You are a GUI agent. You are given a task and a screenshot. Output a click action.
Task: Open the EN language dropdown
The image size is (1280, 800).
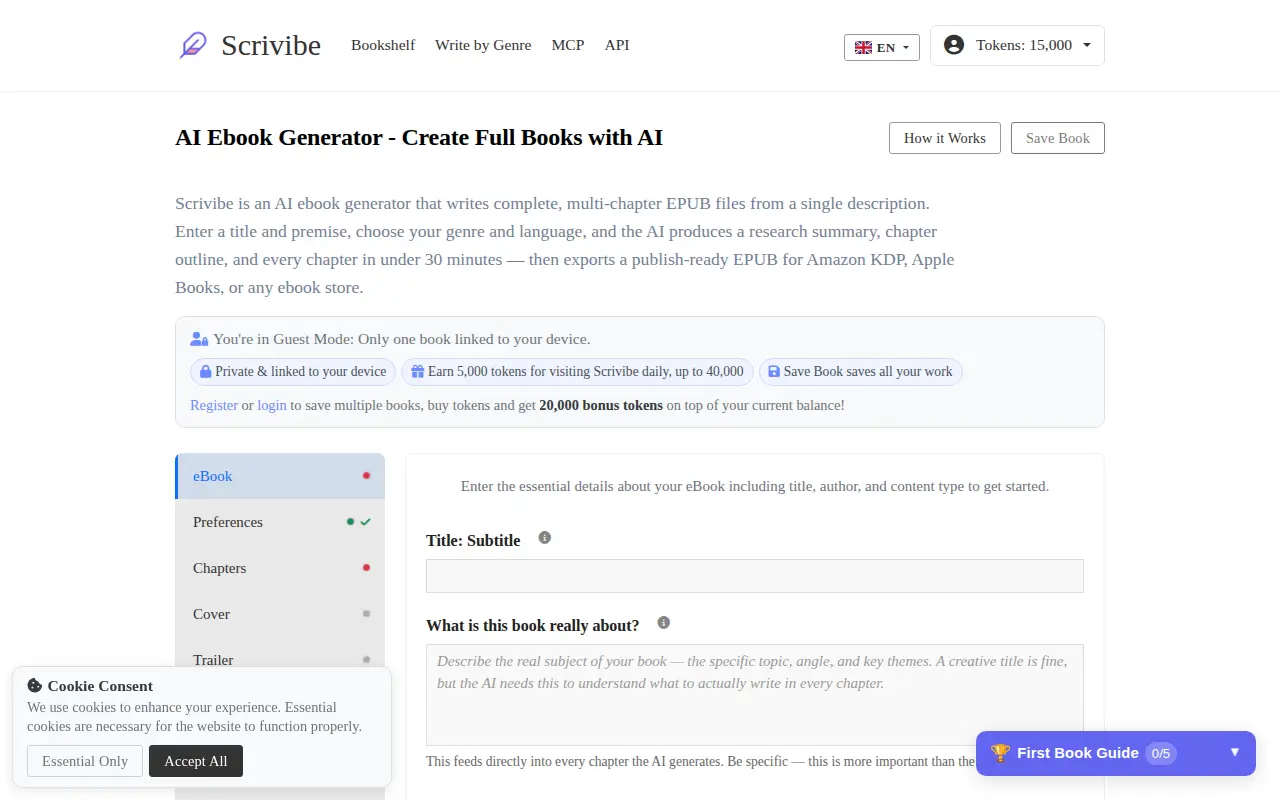click(882, 47)
